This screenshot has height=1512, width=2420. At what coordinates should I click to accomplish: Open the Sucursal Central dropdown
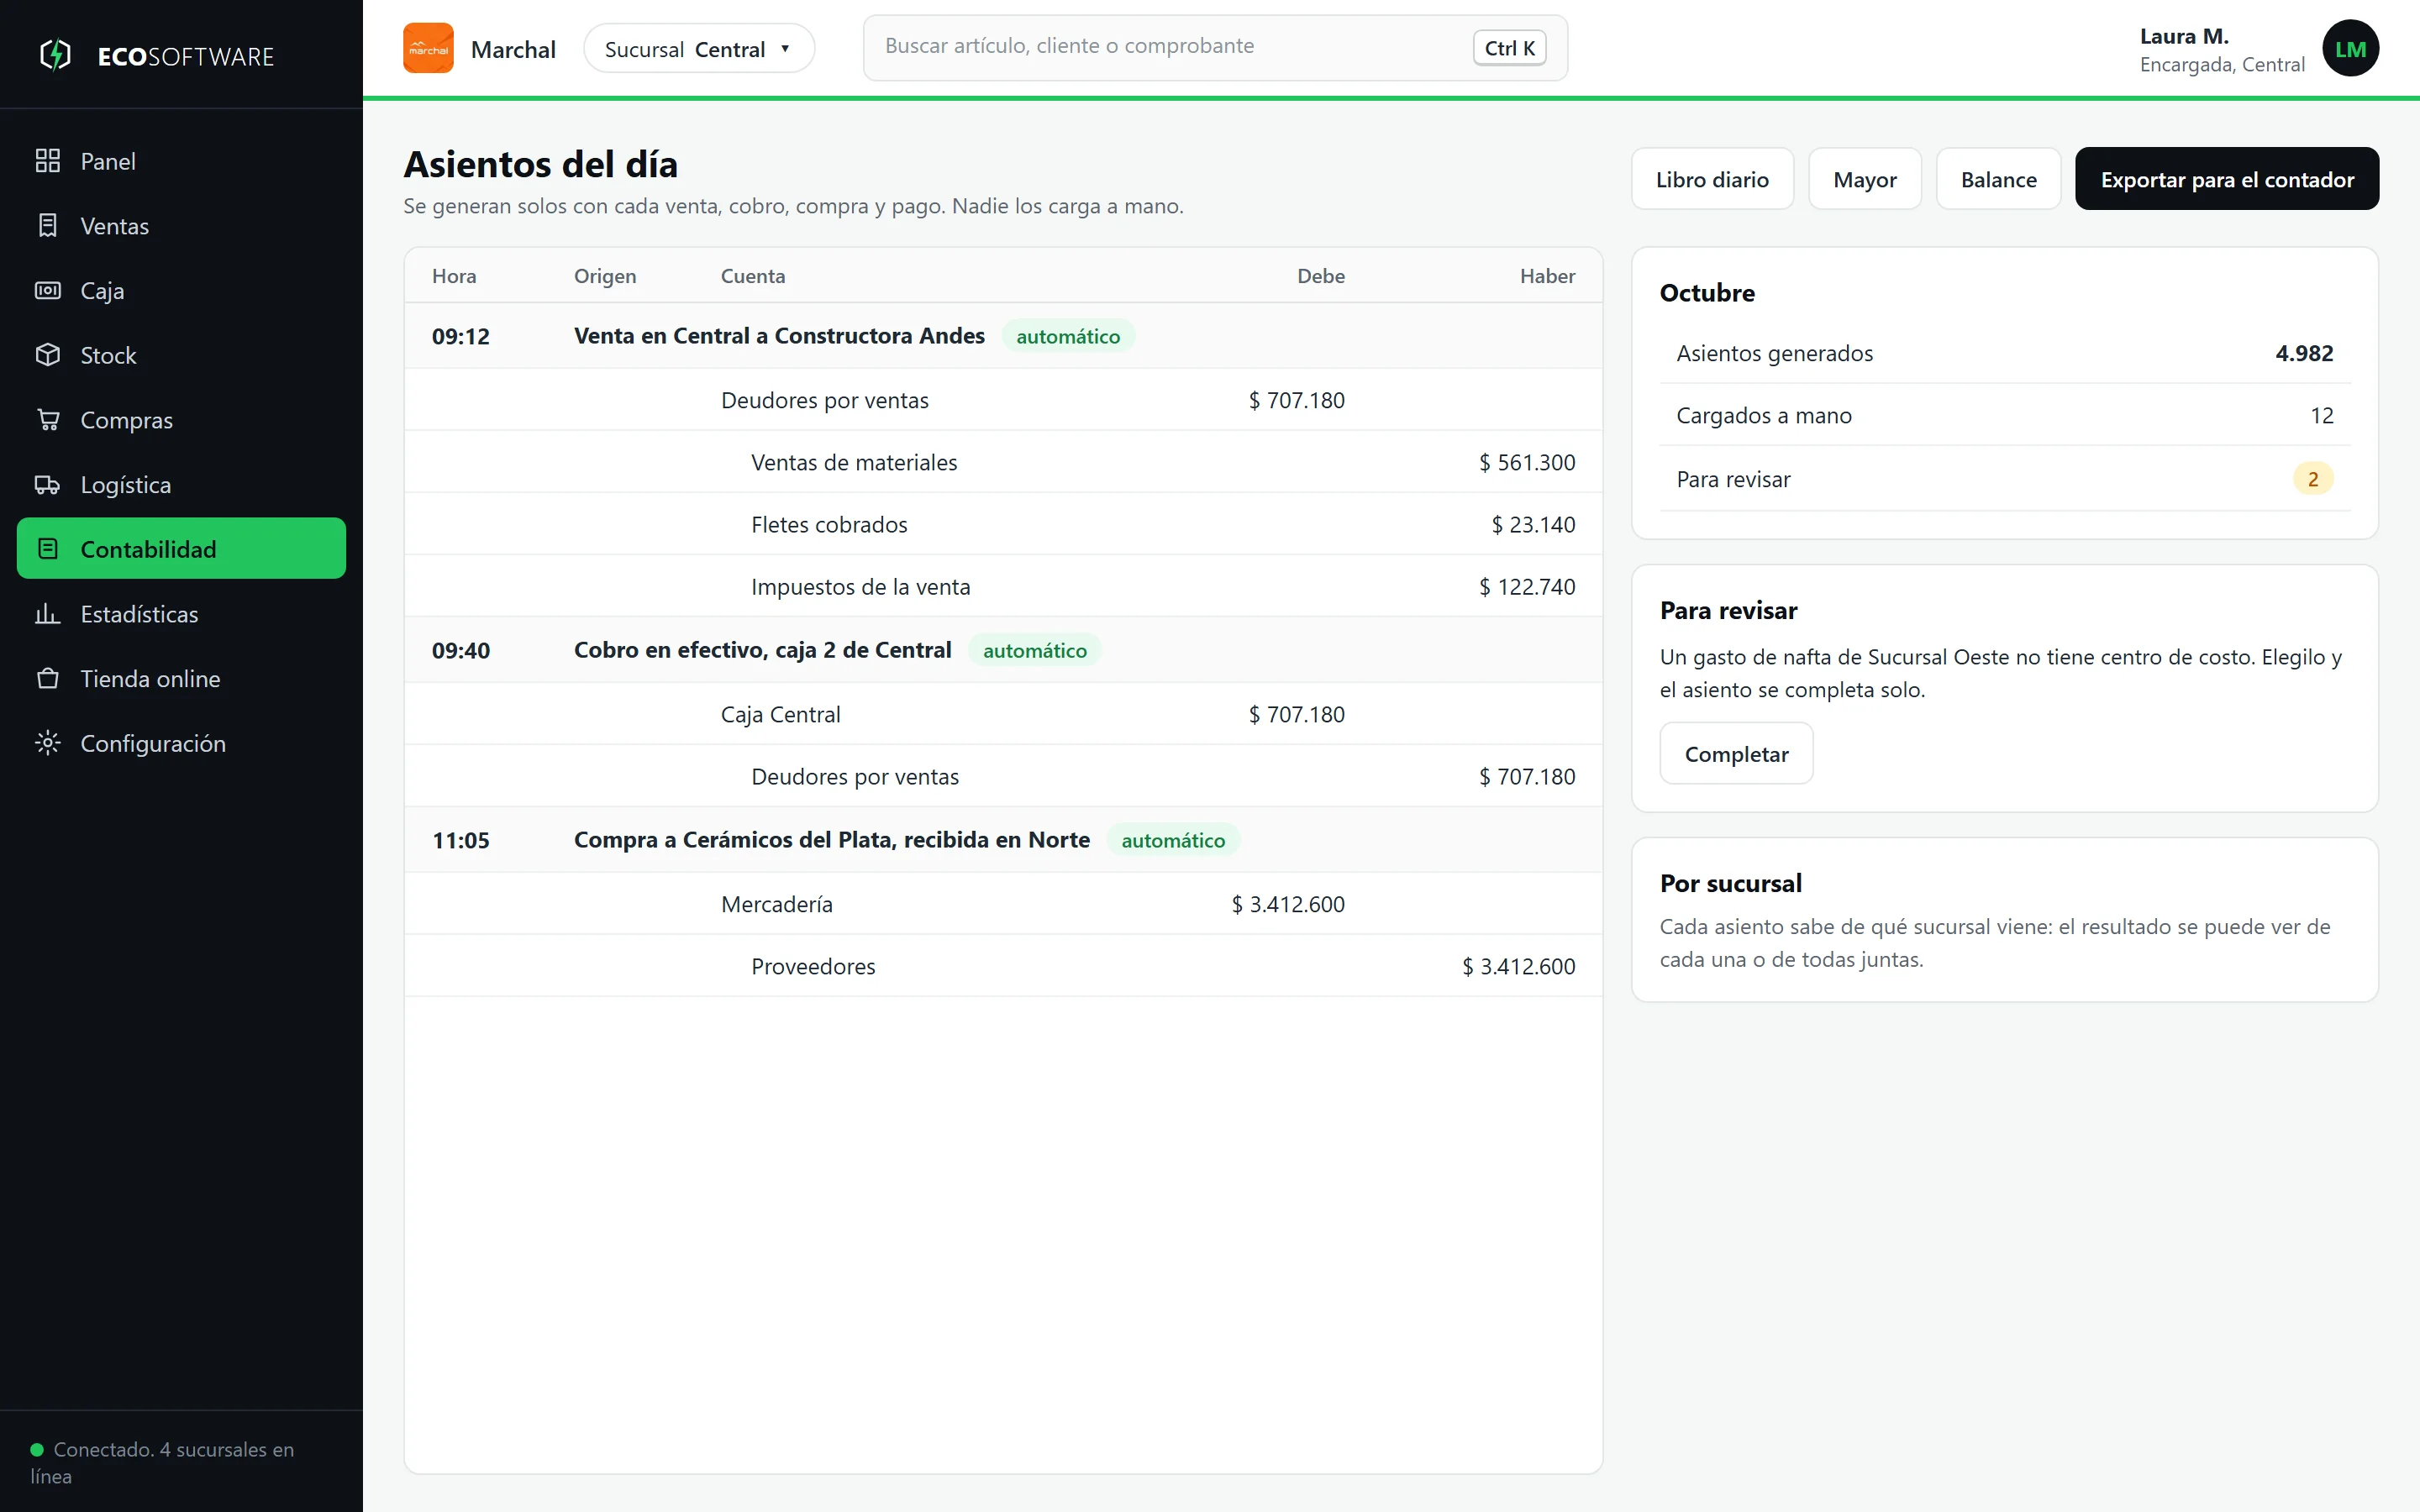pos(699,48)
